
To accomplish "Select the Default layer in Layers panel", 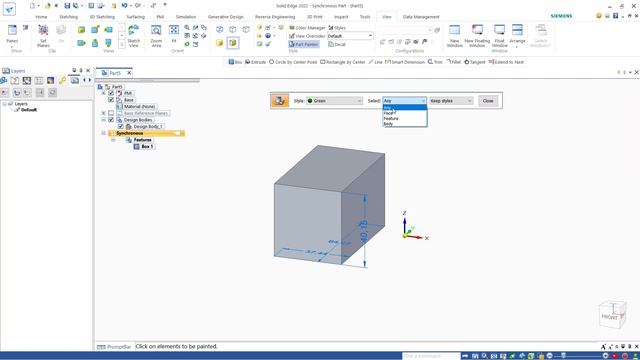I will point(29,110).
